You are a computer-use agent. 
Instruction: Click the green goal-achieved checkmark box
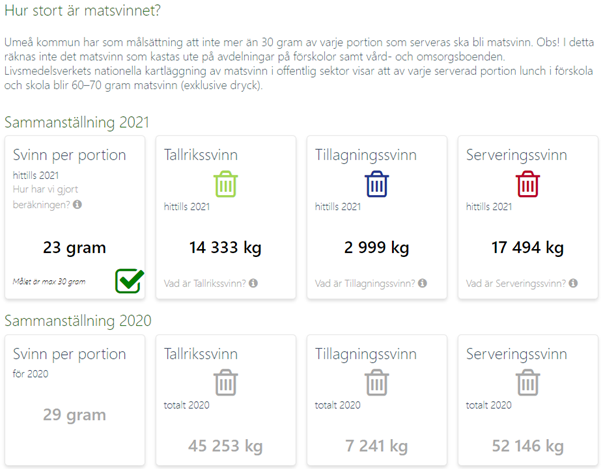click(x=129, y=281)
